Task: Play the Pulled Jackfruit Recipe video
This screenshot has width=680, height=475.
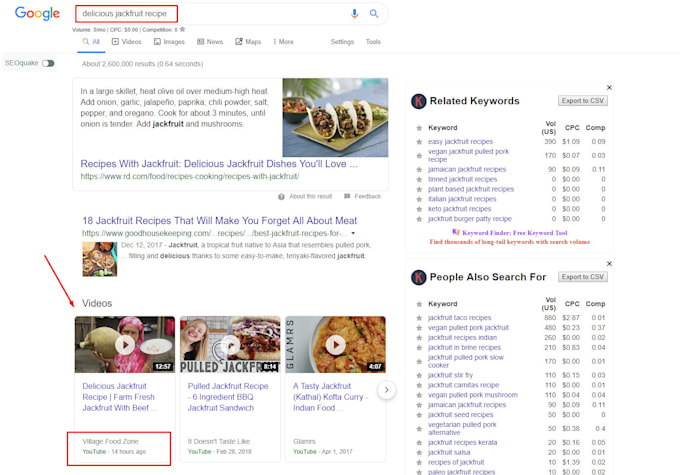Action: tap(230, 345)
